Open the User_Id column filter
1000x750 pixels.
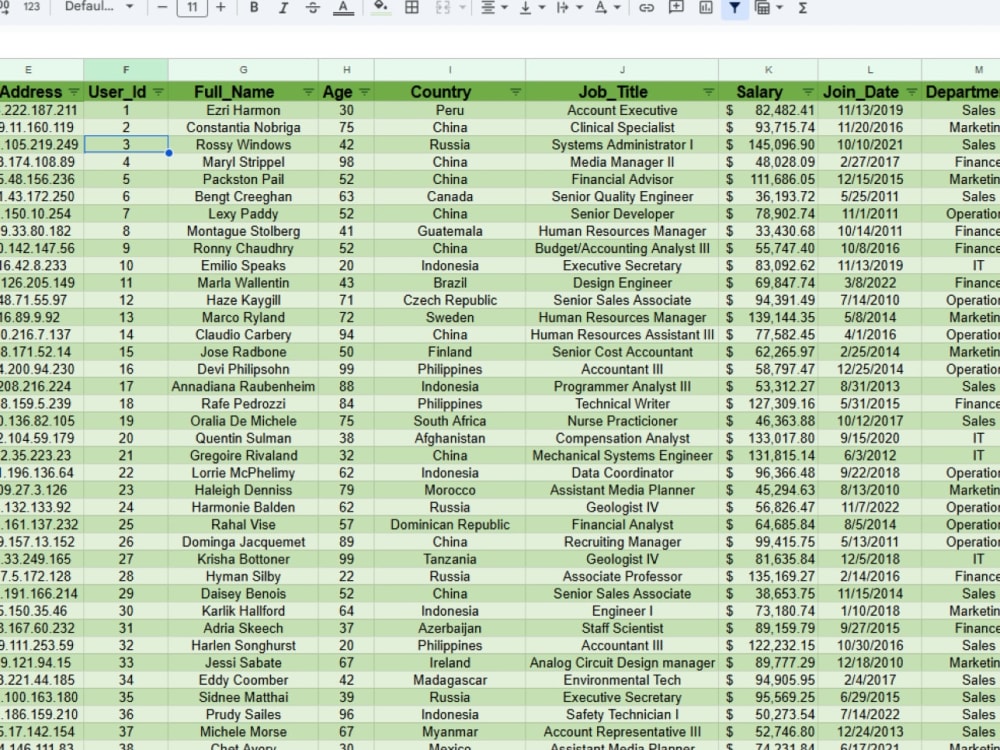click(158, 92)
